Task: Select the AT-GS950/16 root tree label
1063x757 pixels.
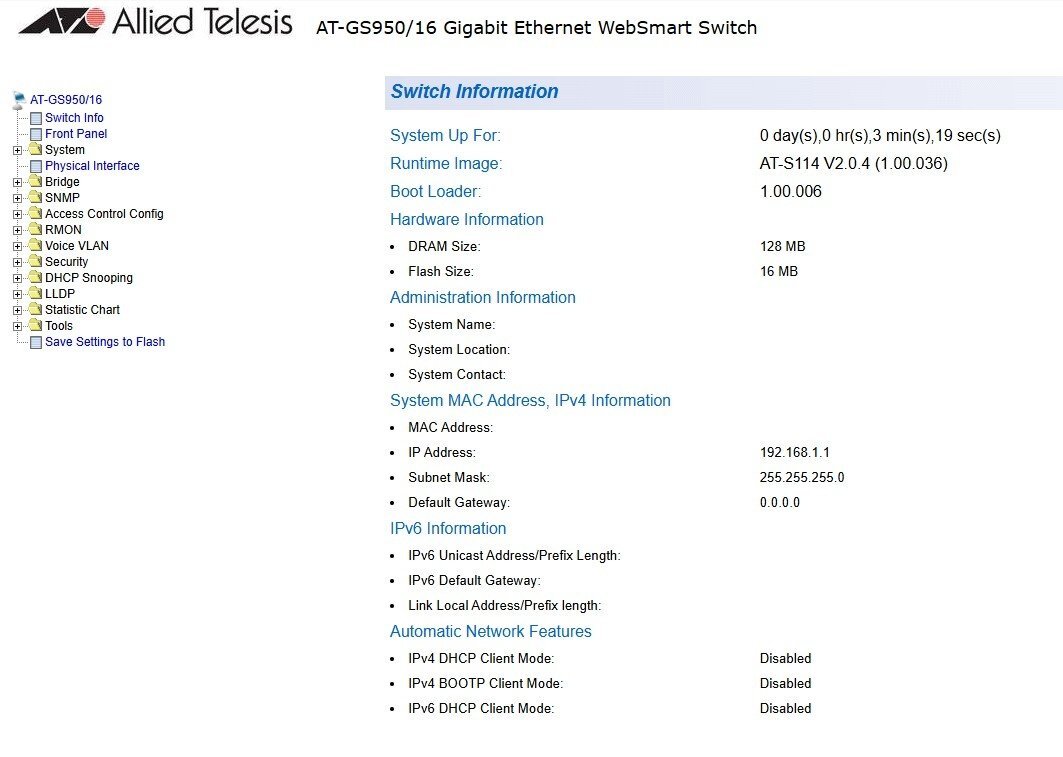Action: (x=66, y=100)
